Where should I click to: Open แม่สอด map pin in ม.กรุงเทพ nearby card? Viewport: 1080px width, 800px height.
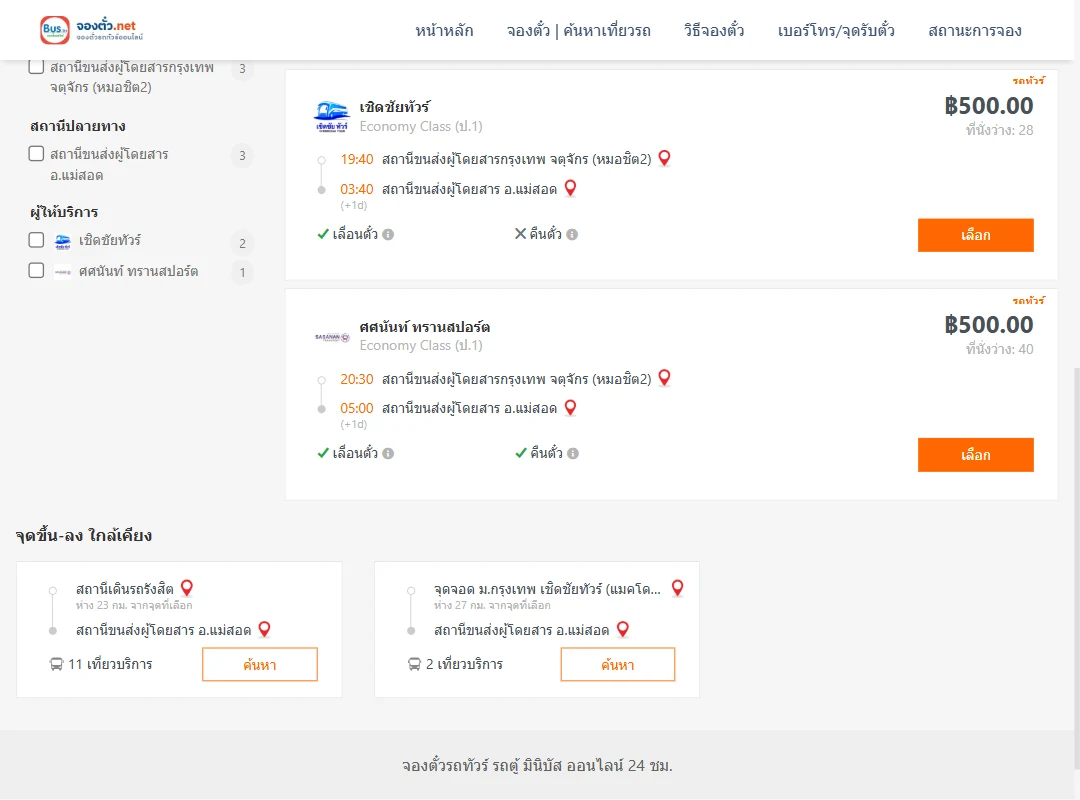623,629
